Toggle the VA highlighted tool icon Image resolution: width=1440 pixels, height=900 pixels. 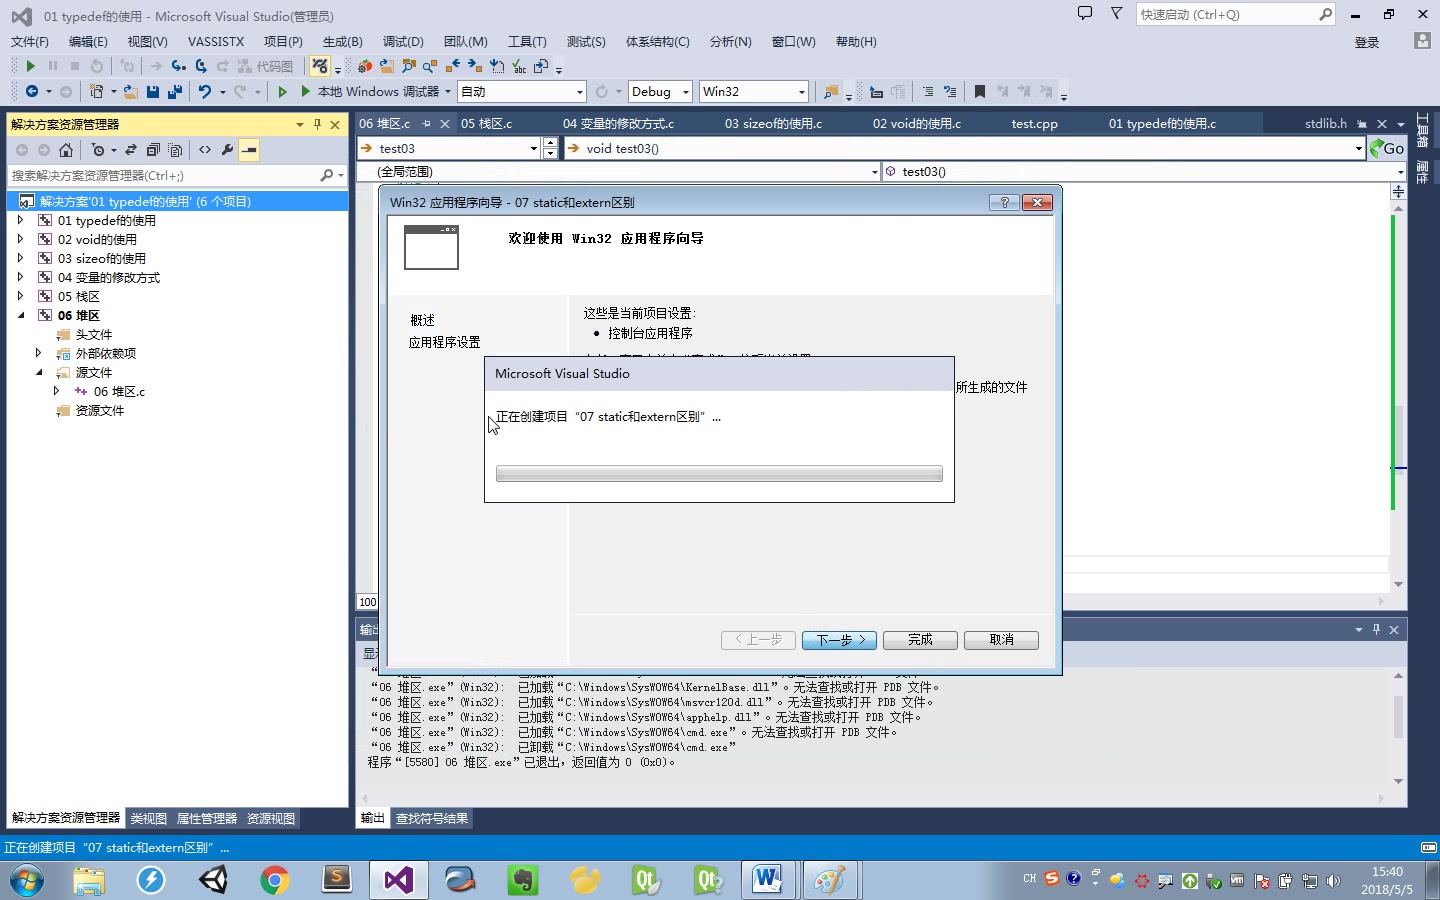319,66
